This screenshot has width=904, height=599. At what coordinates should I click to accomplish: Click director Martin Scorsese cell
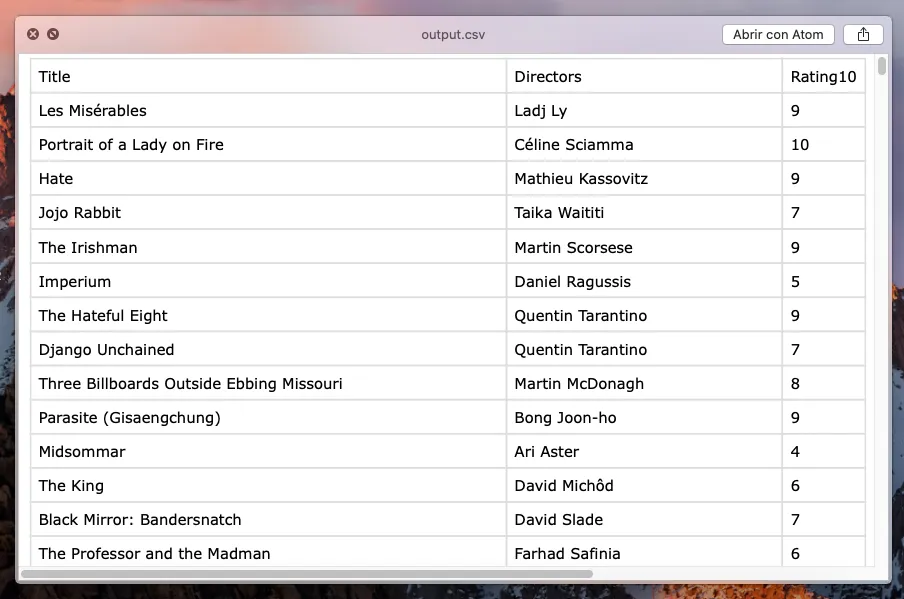[x=644, y=247]
